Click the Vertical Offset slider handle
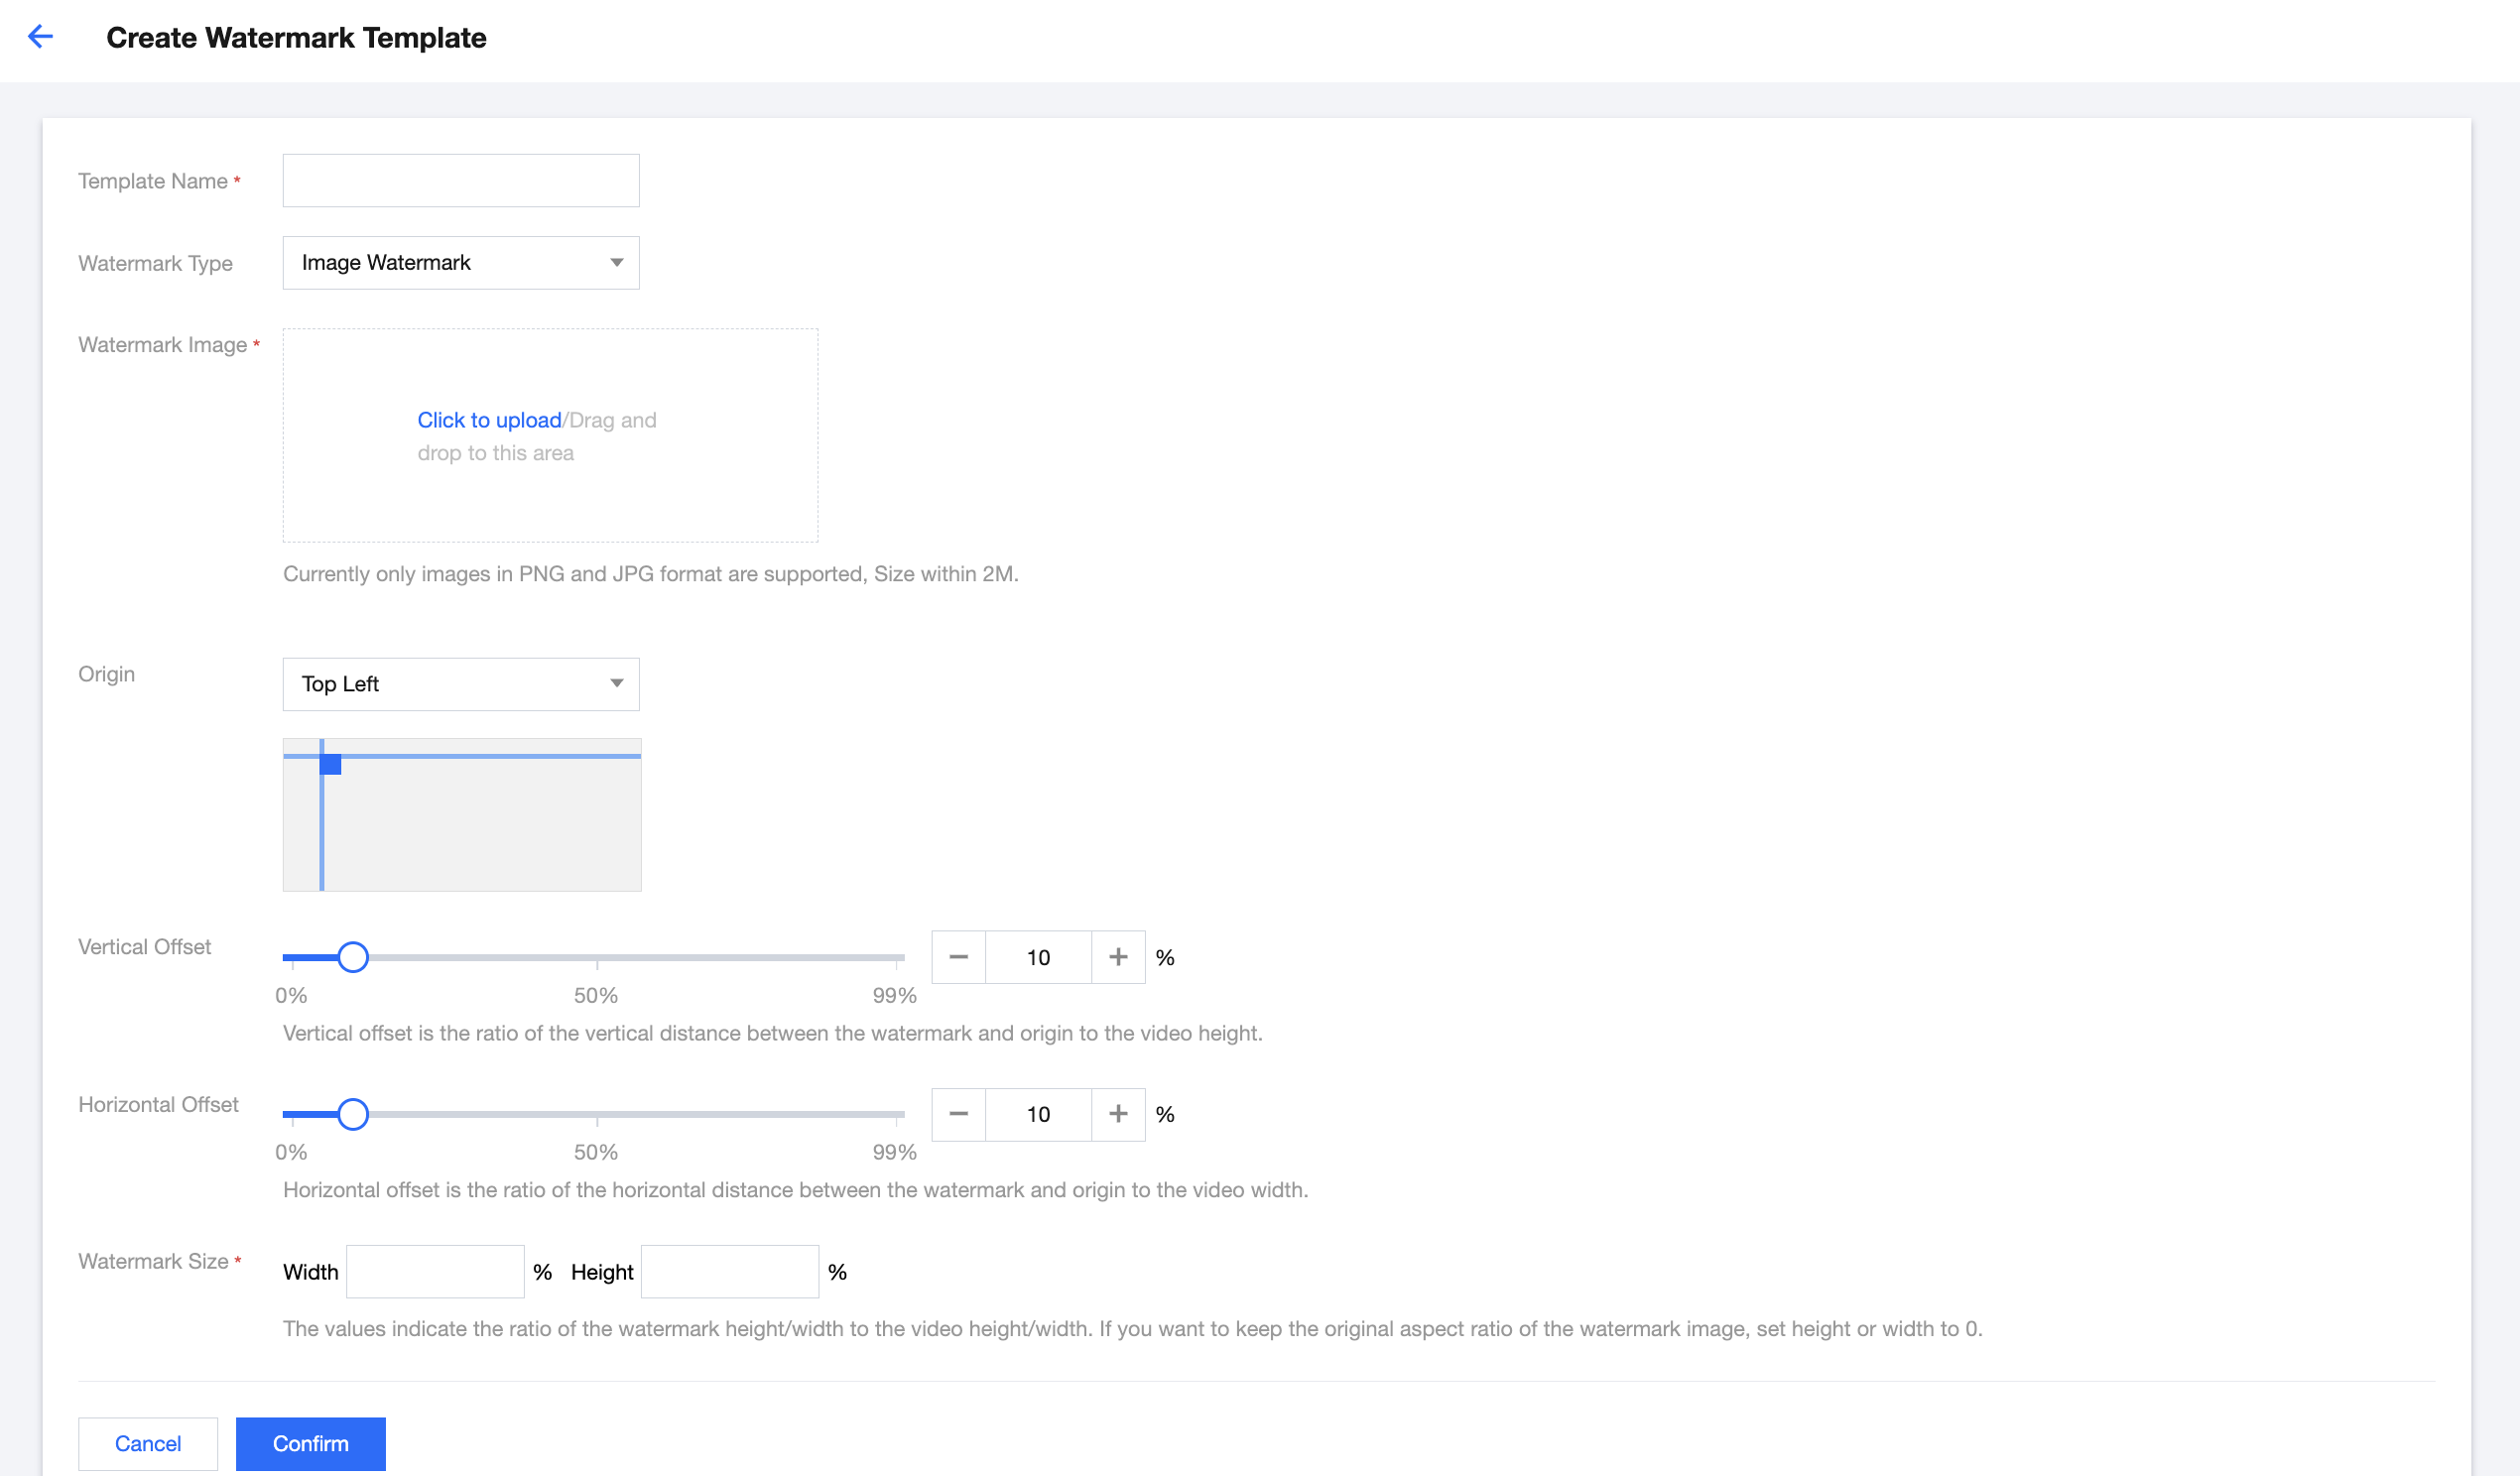2520x1476 pixels. (x=353, y=957)
